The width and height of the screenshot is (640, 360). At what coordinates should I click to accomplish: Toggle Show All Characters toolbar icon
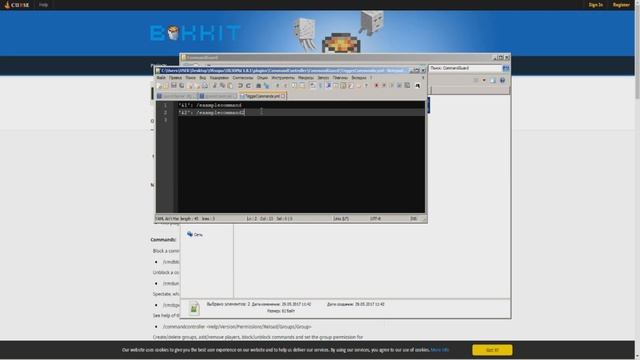pos(320,86)
